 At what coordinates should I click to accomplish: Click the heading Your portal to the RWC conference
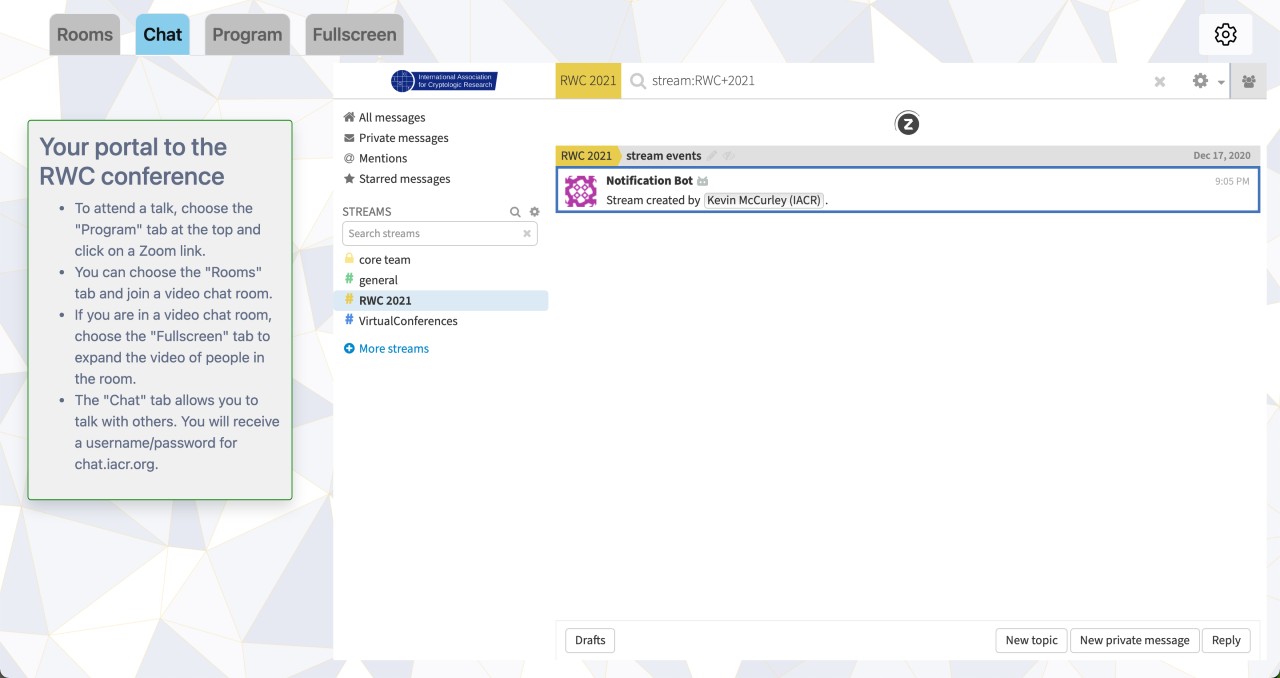coord(133,161)
